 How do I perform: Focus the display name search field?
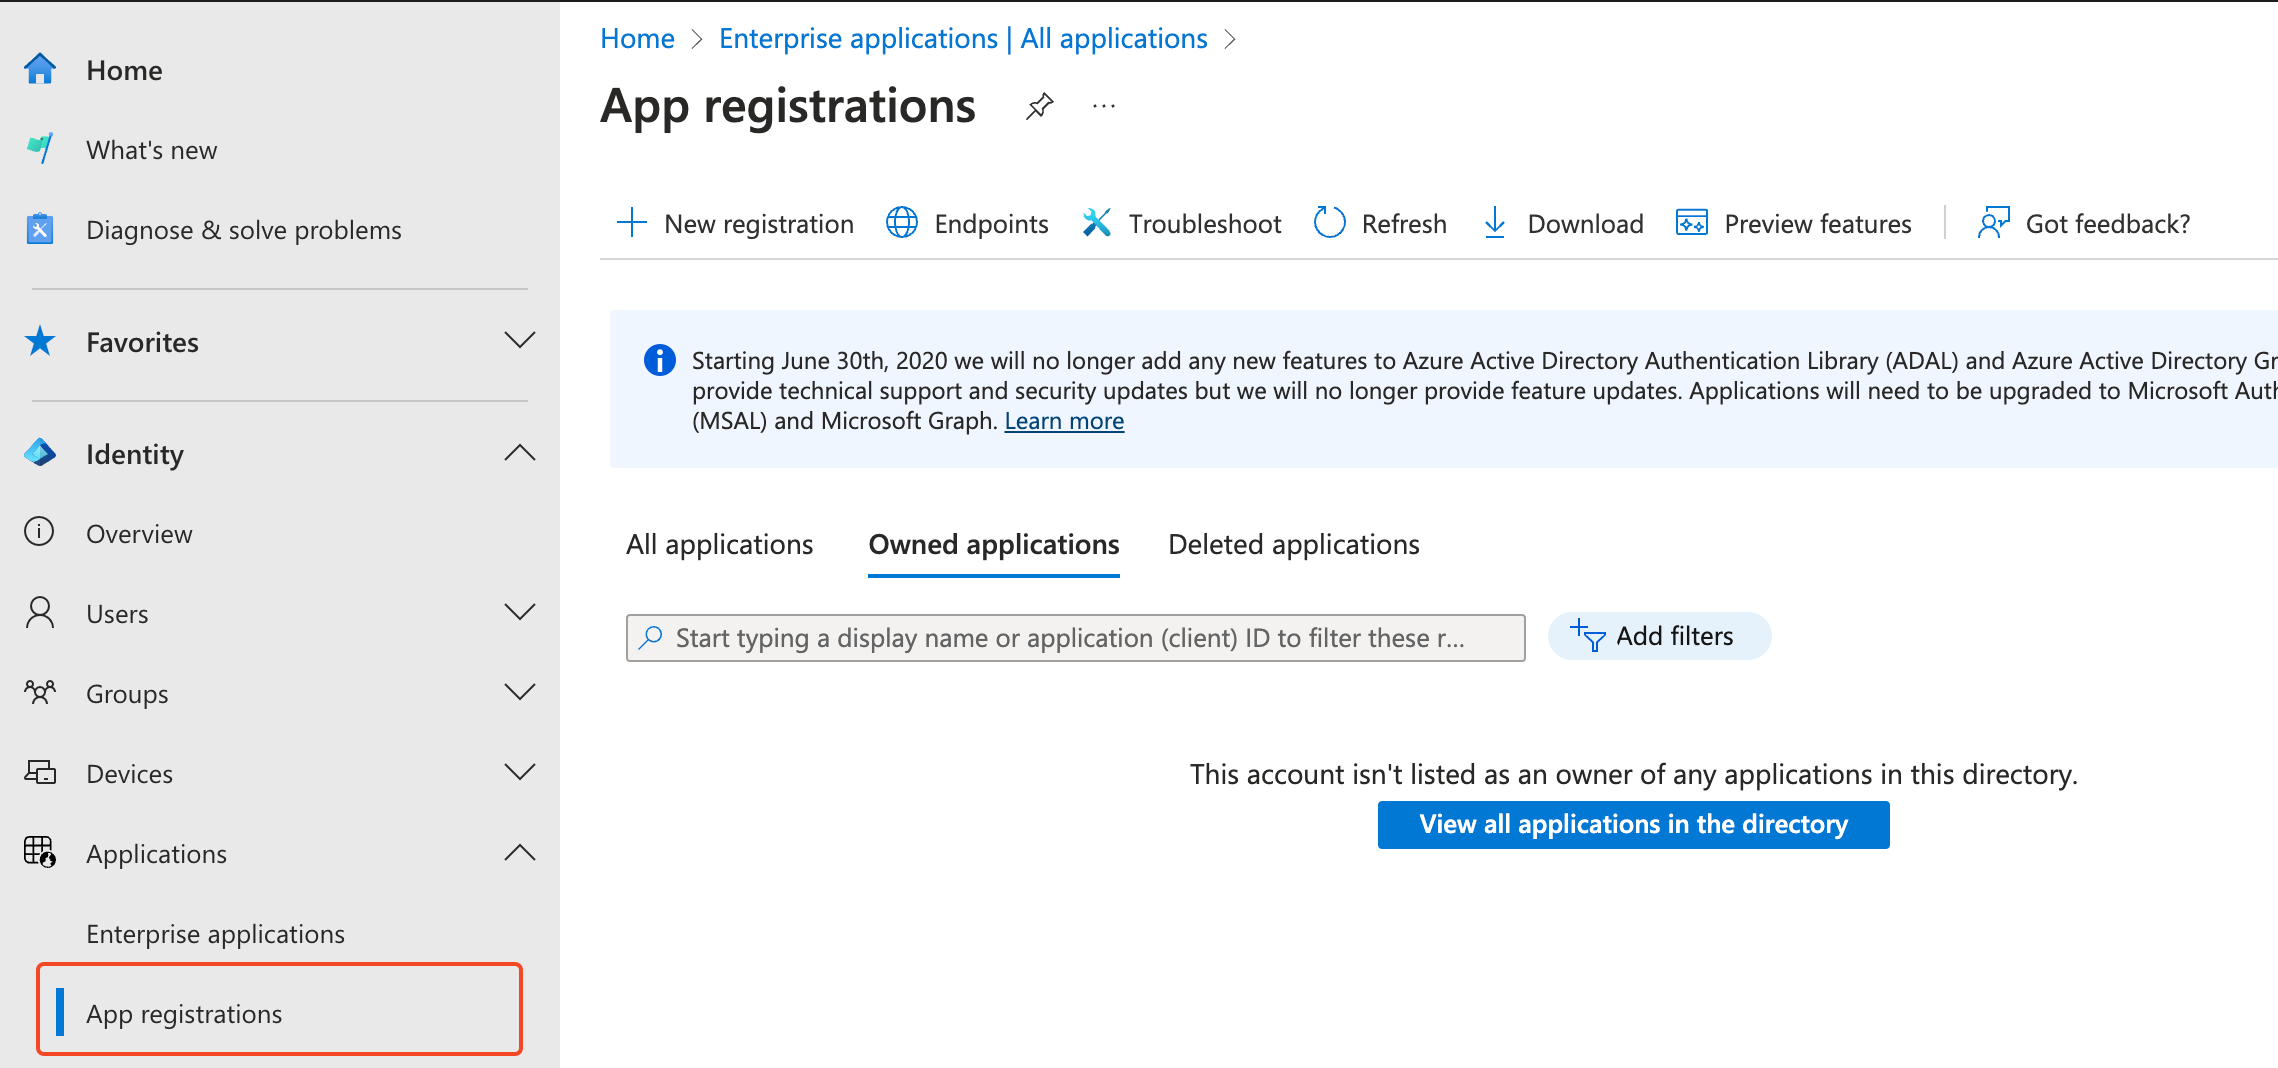click(x=1075, y=638)
